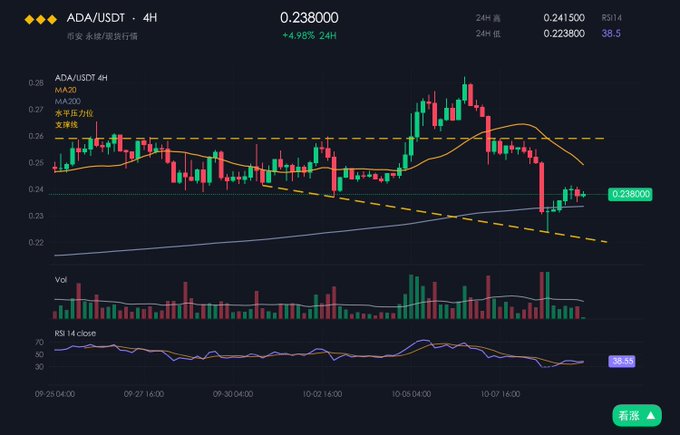Click the 币安 永续/现货行情 subtitle
The height and width of the screenshot is (435, 680).
102,36
